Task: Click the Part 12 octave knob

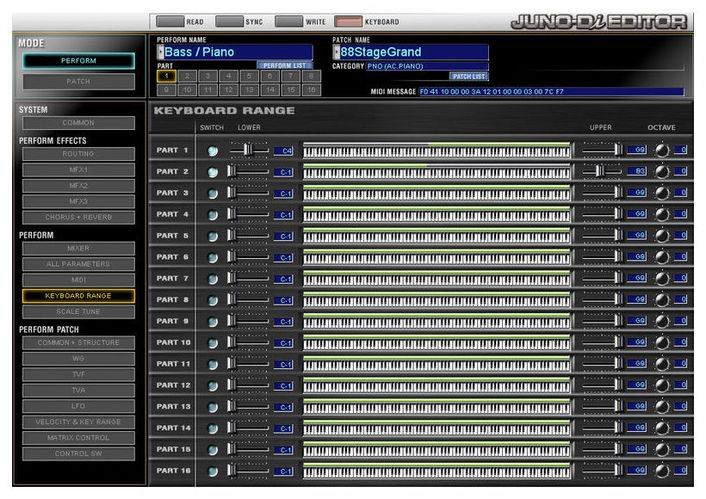Action: 662,385
